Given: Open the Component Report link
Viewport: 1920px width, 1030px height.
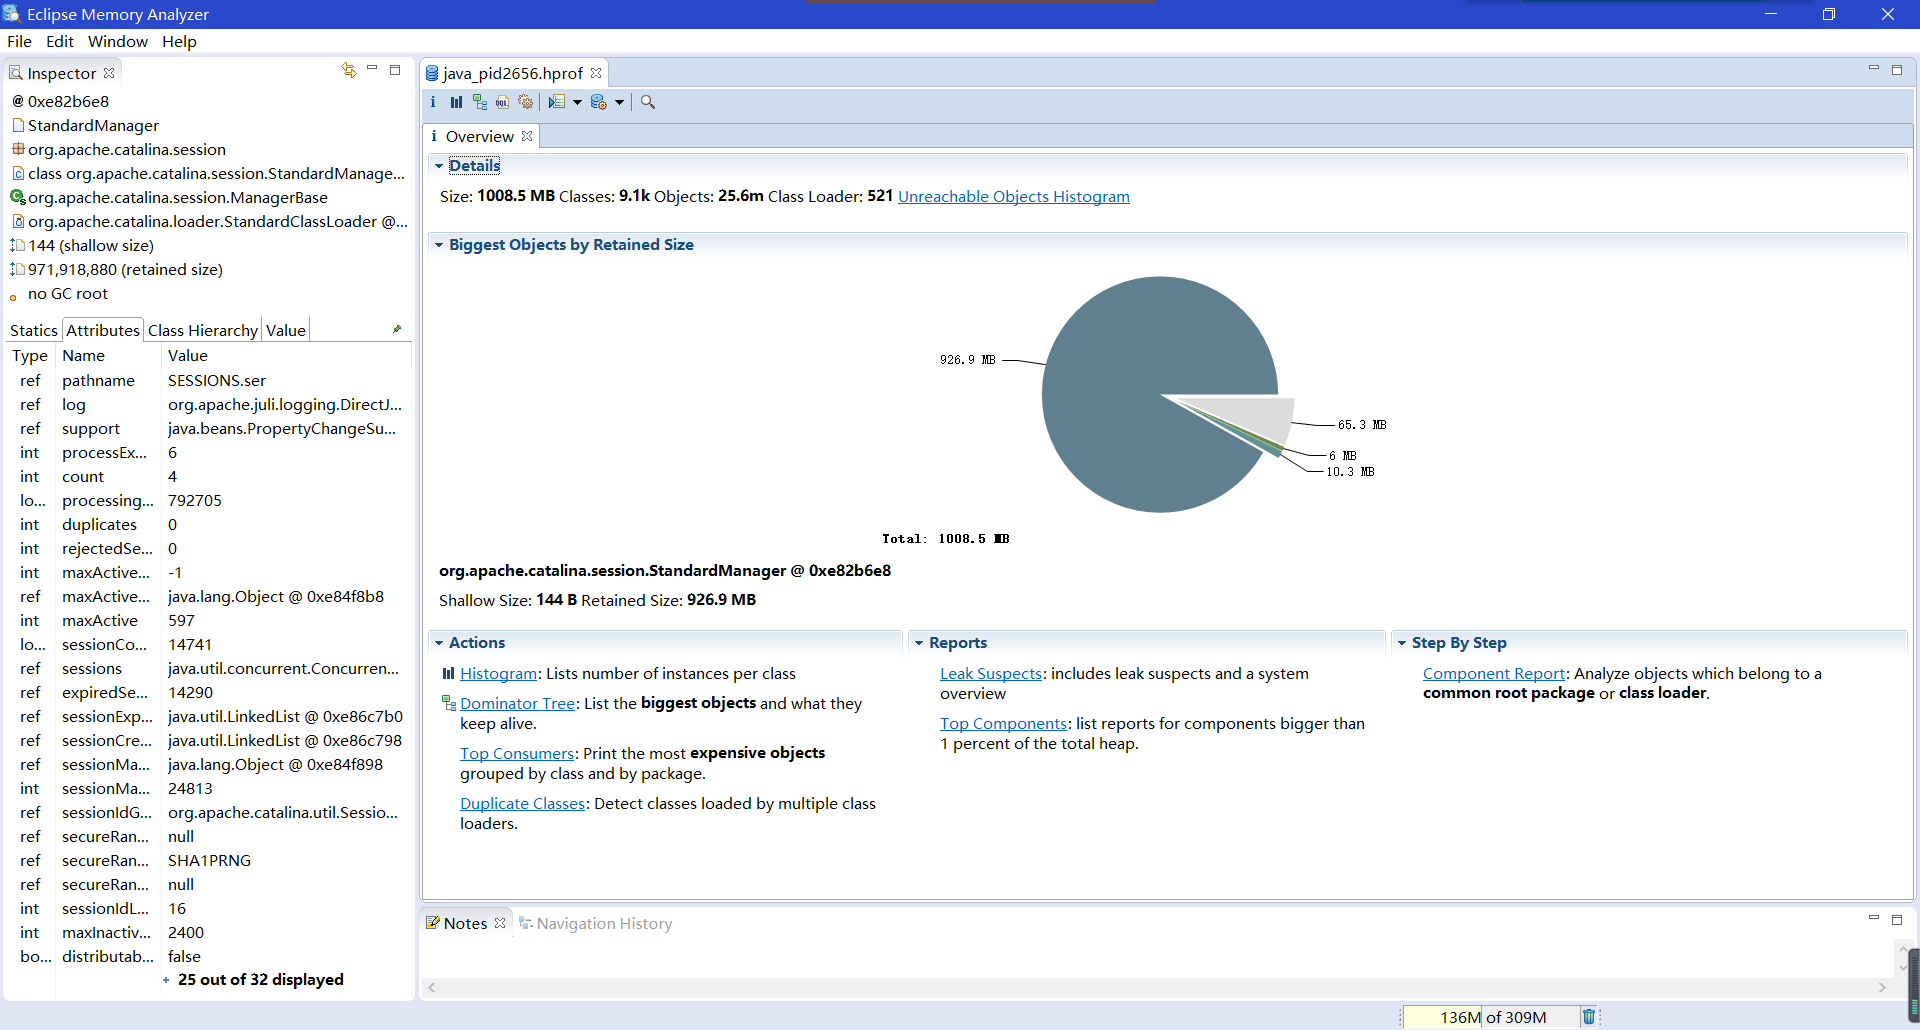Looking at the screenshot, I should point(1494,674).
